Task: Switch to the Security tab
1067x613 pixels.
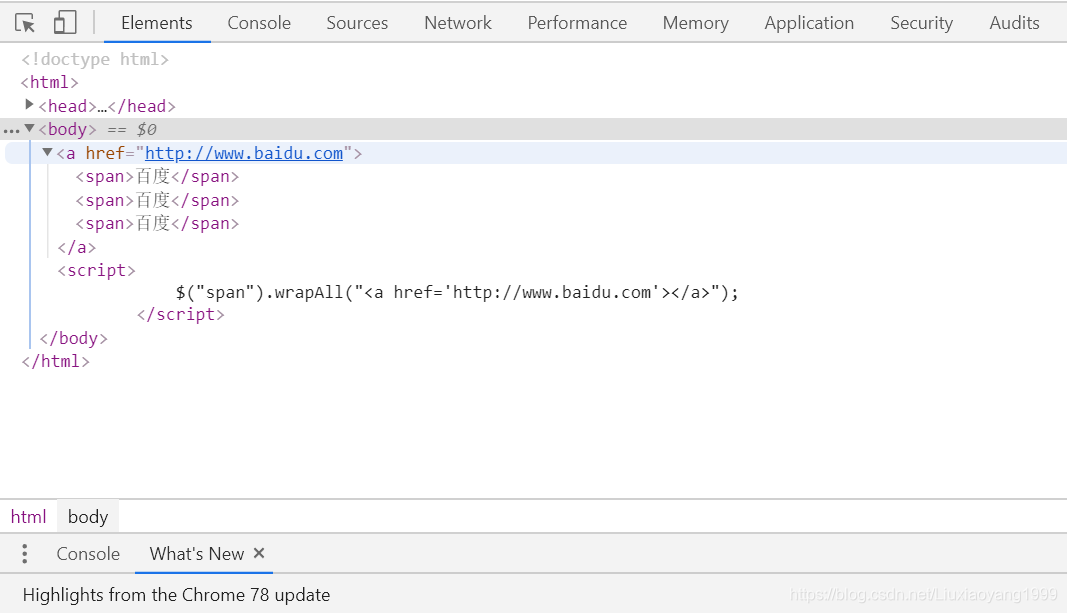Action: [x=921, y=23]
